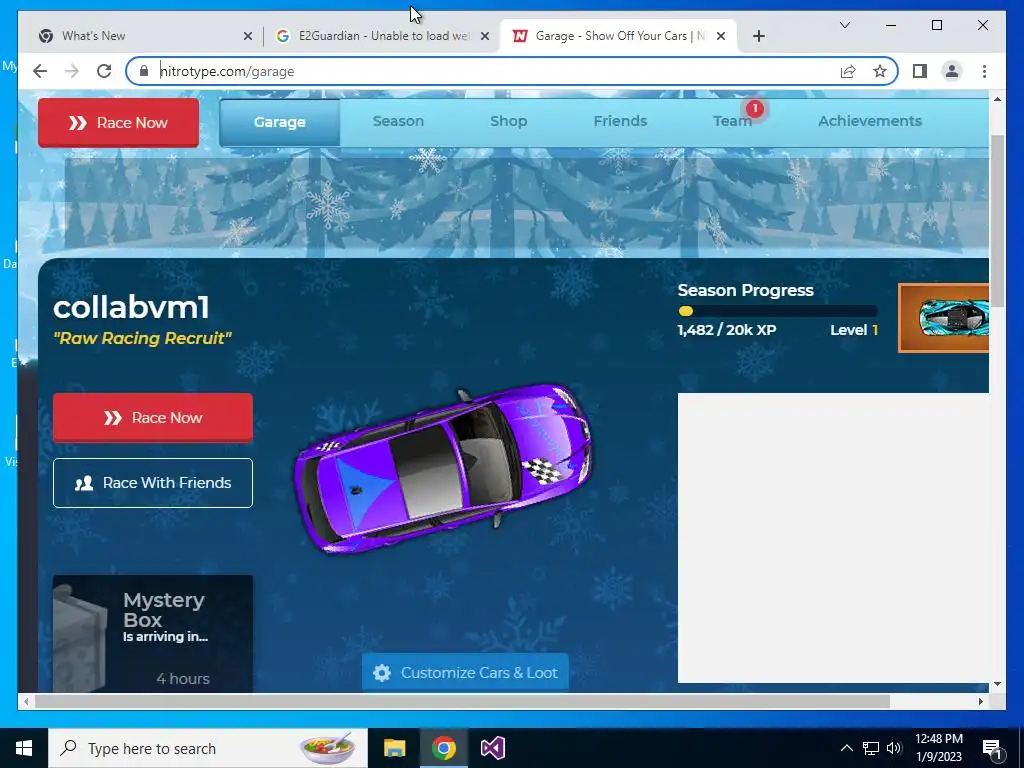Click the Chrome taskbar icon
This screenshot has height=768, width=1024.
pos(443,748)
